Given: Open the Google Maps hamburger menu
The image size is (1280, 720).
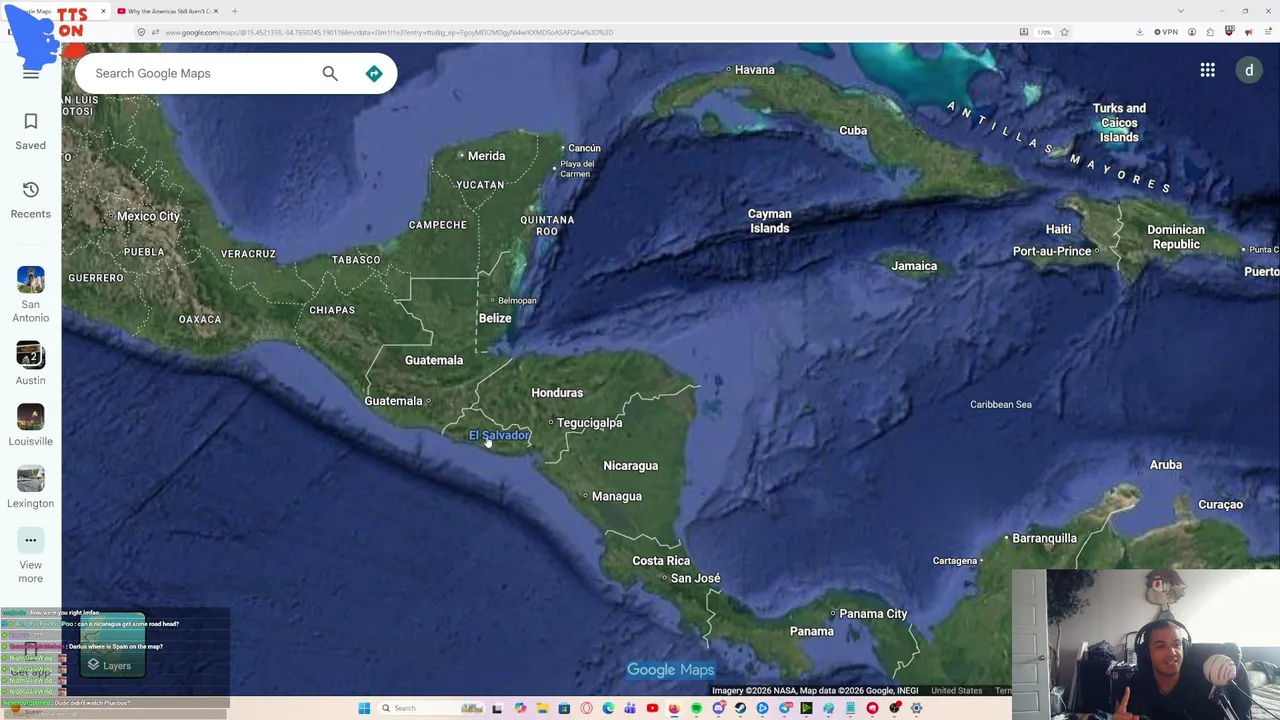Looking at the screenshot, I should point(31,73).
